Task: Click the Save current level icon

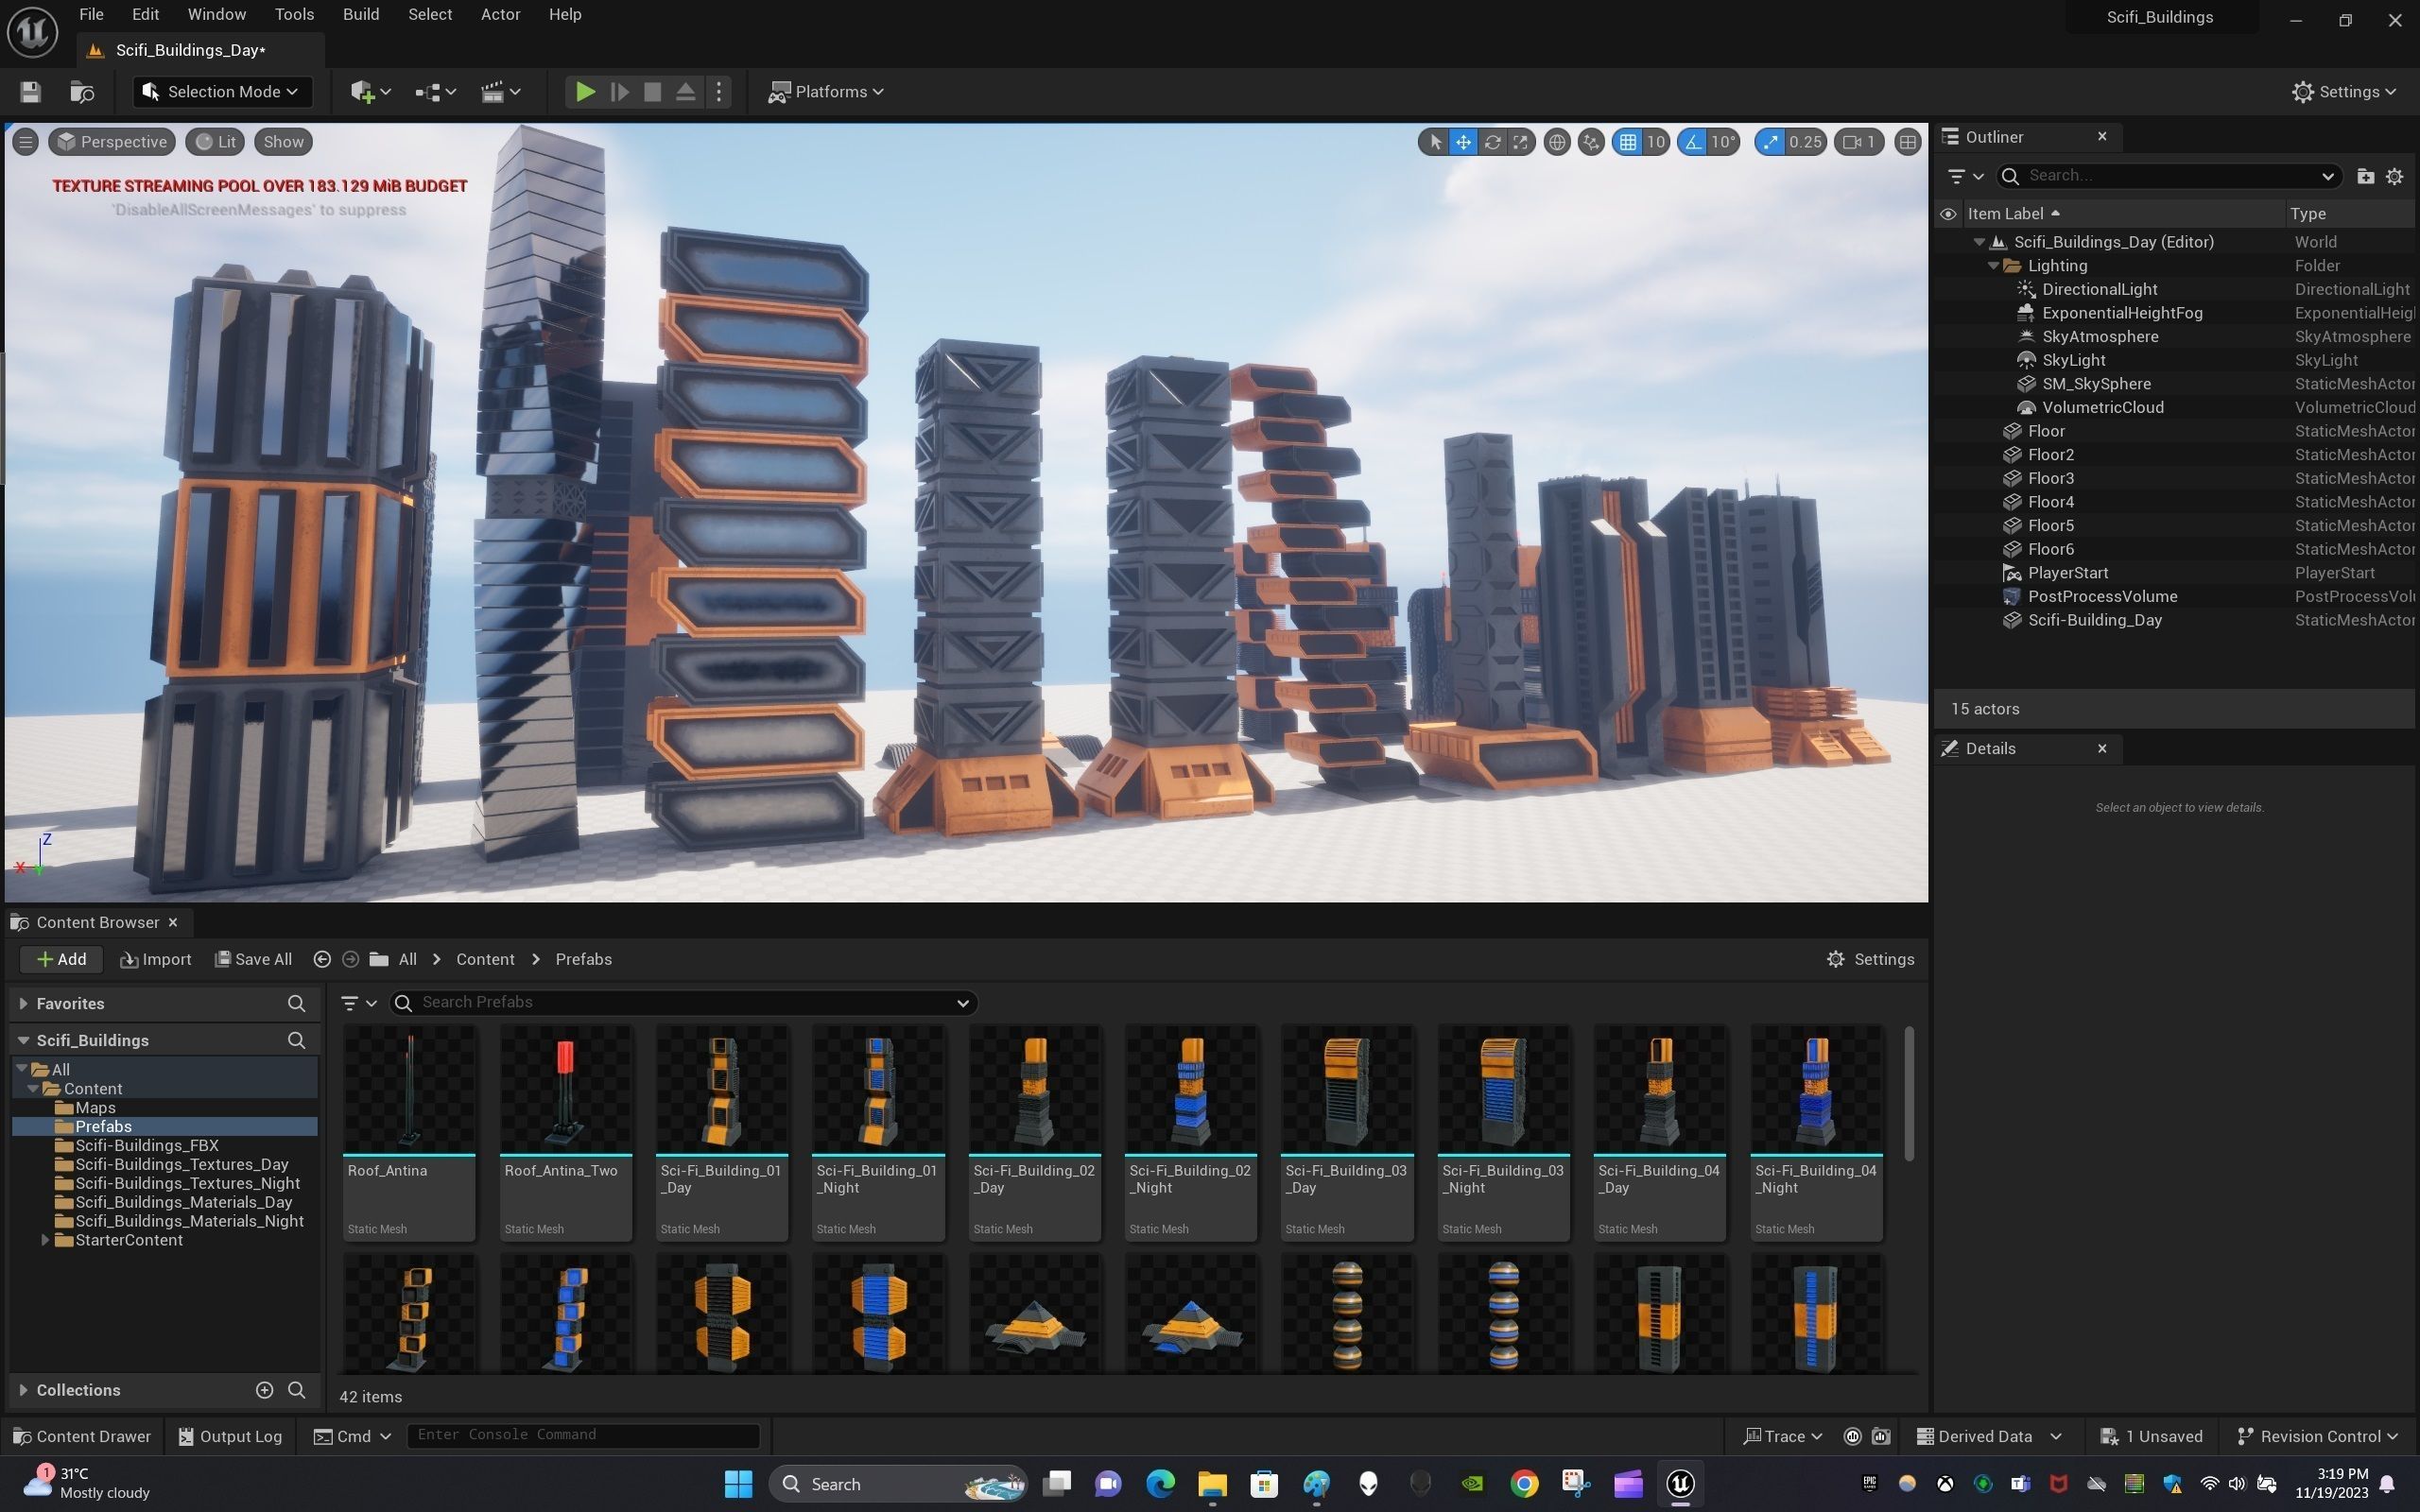Action: click(30, 92)
